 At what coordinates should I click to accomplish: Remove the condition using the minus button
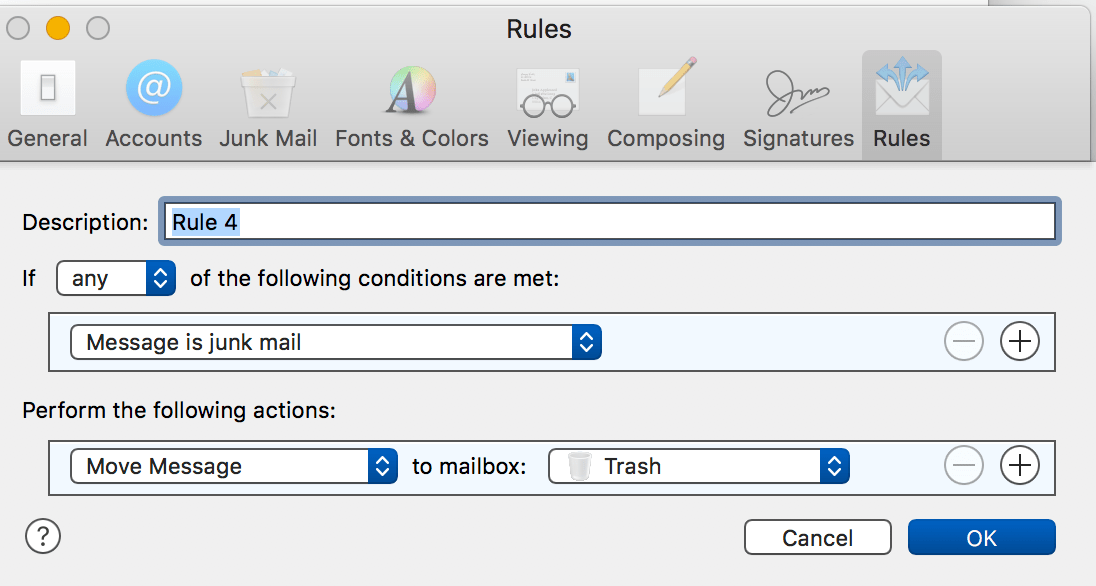click(963, 341)
